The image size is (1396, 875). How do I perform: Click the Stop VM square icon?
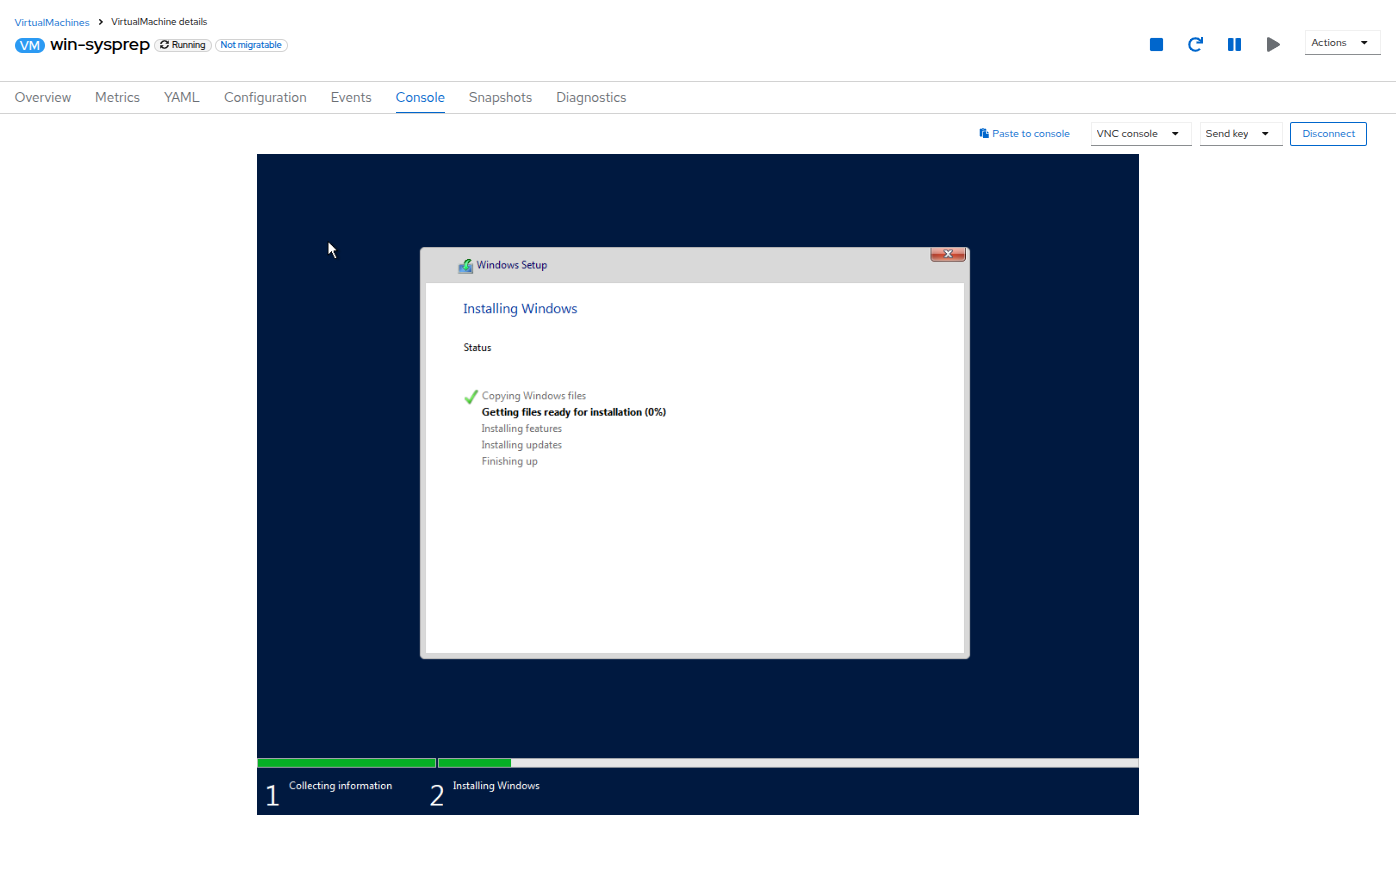coord(1156,44)
